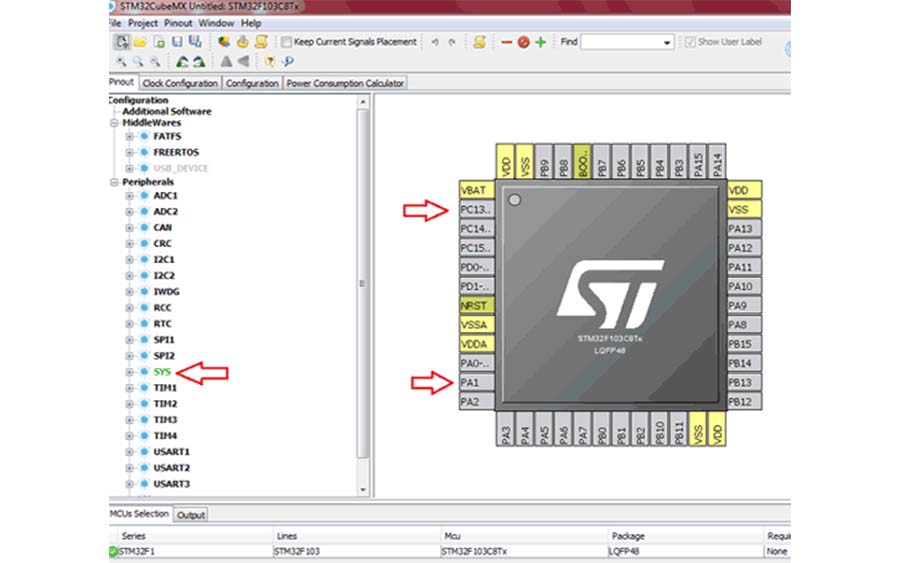Click the red circular disable icon
The width and height of the screenshot is (900, 563).
tap(523, 42)
